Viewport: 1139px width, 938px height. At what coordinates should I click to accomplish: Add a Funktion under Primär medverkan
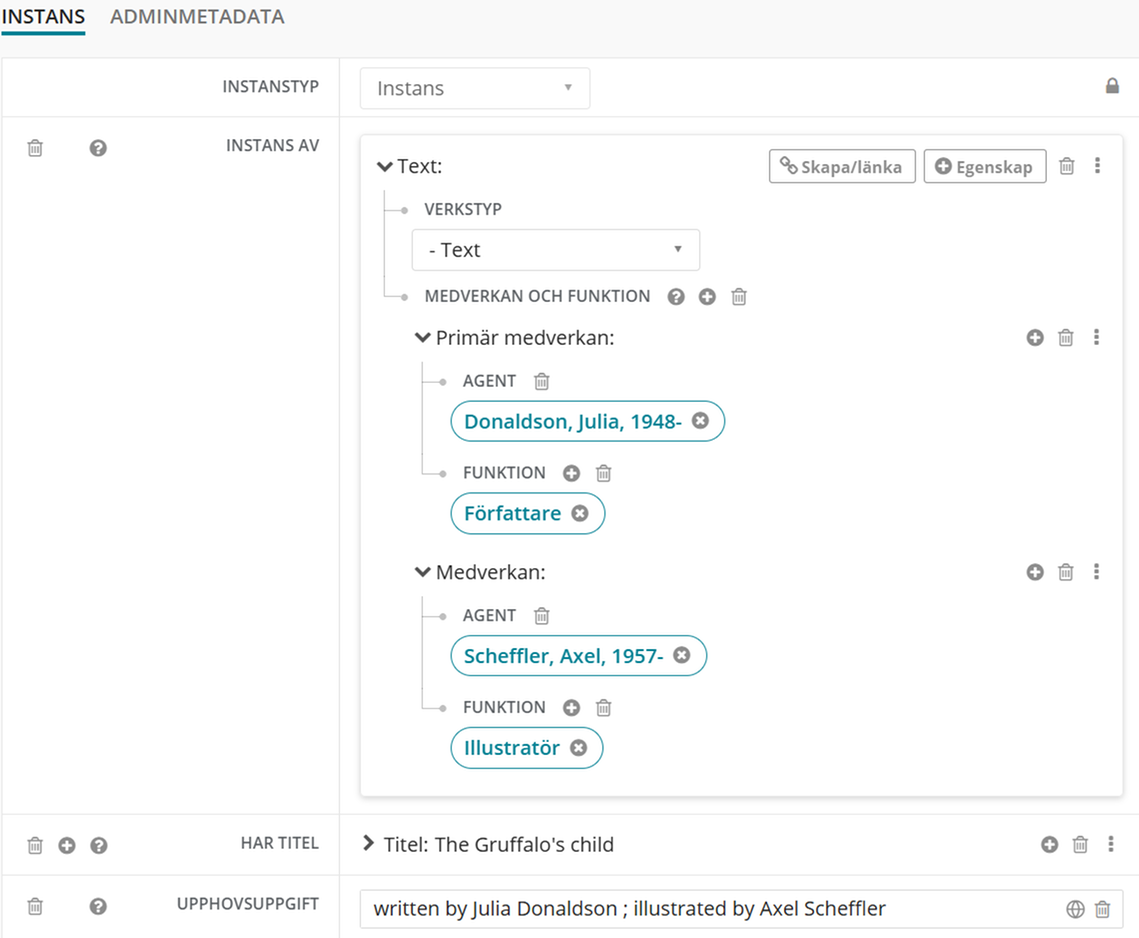(x=571, y=473)
